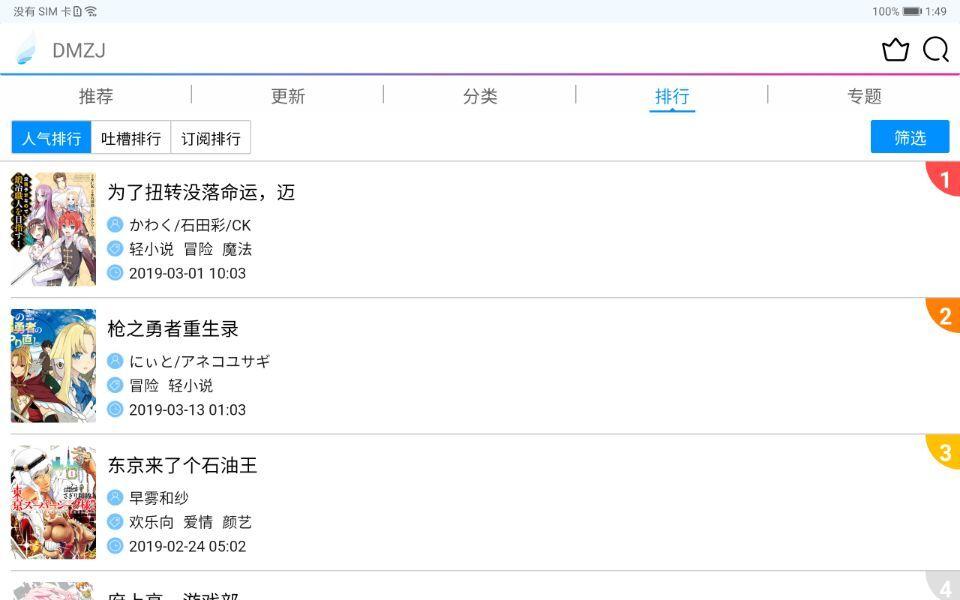Viewport: 960px width, 600px height.
Task: Tap the DMZJ feather logo icon
Action: (x=26, y=49)
